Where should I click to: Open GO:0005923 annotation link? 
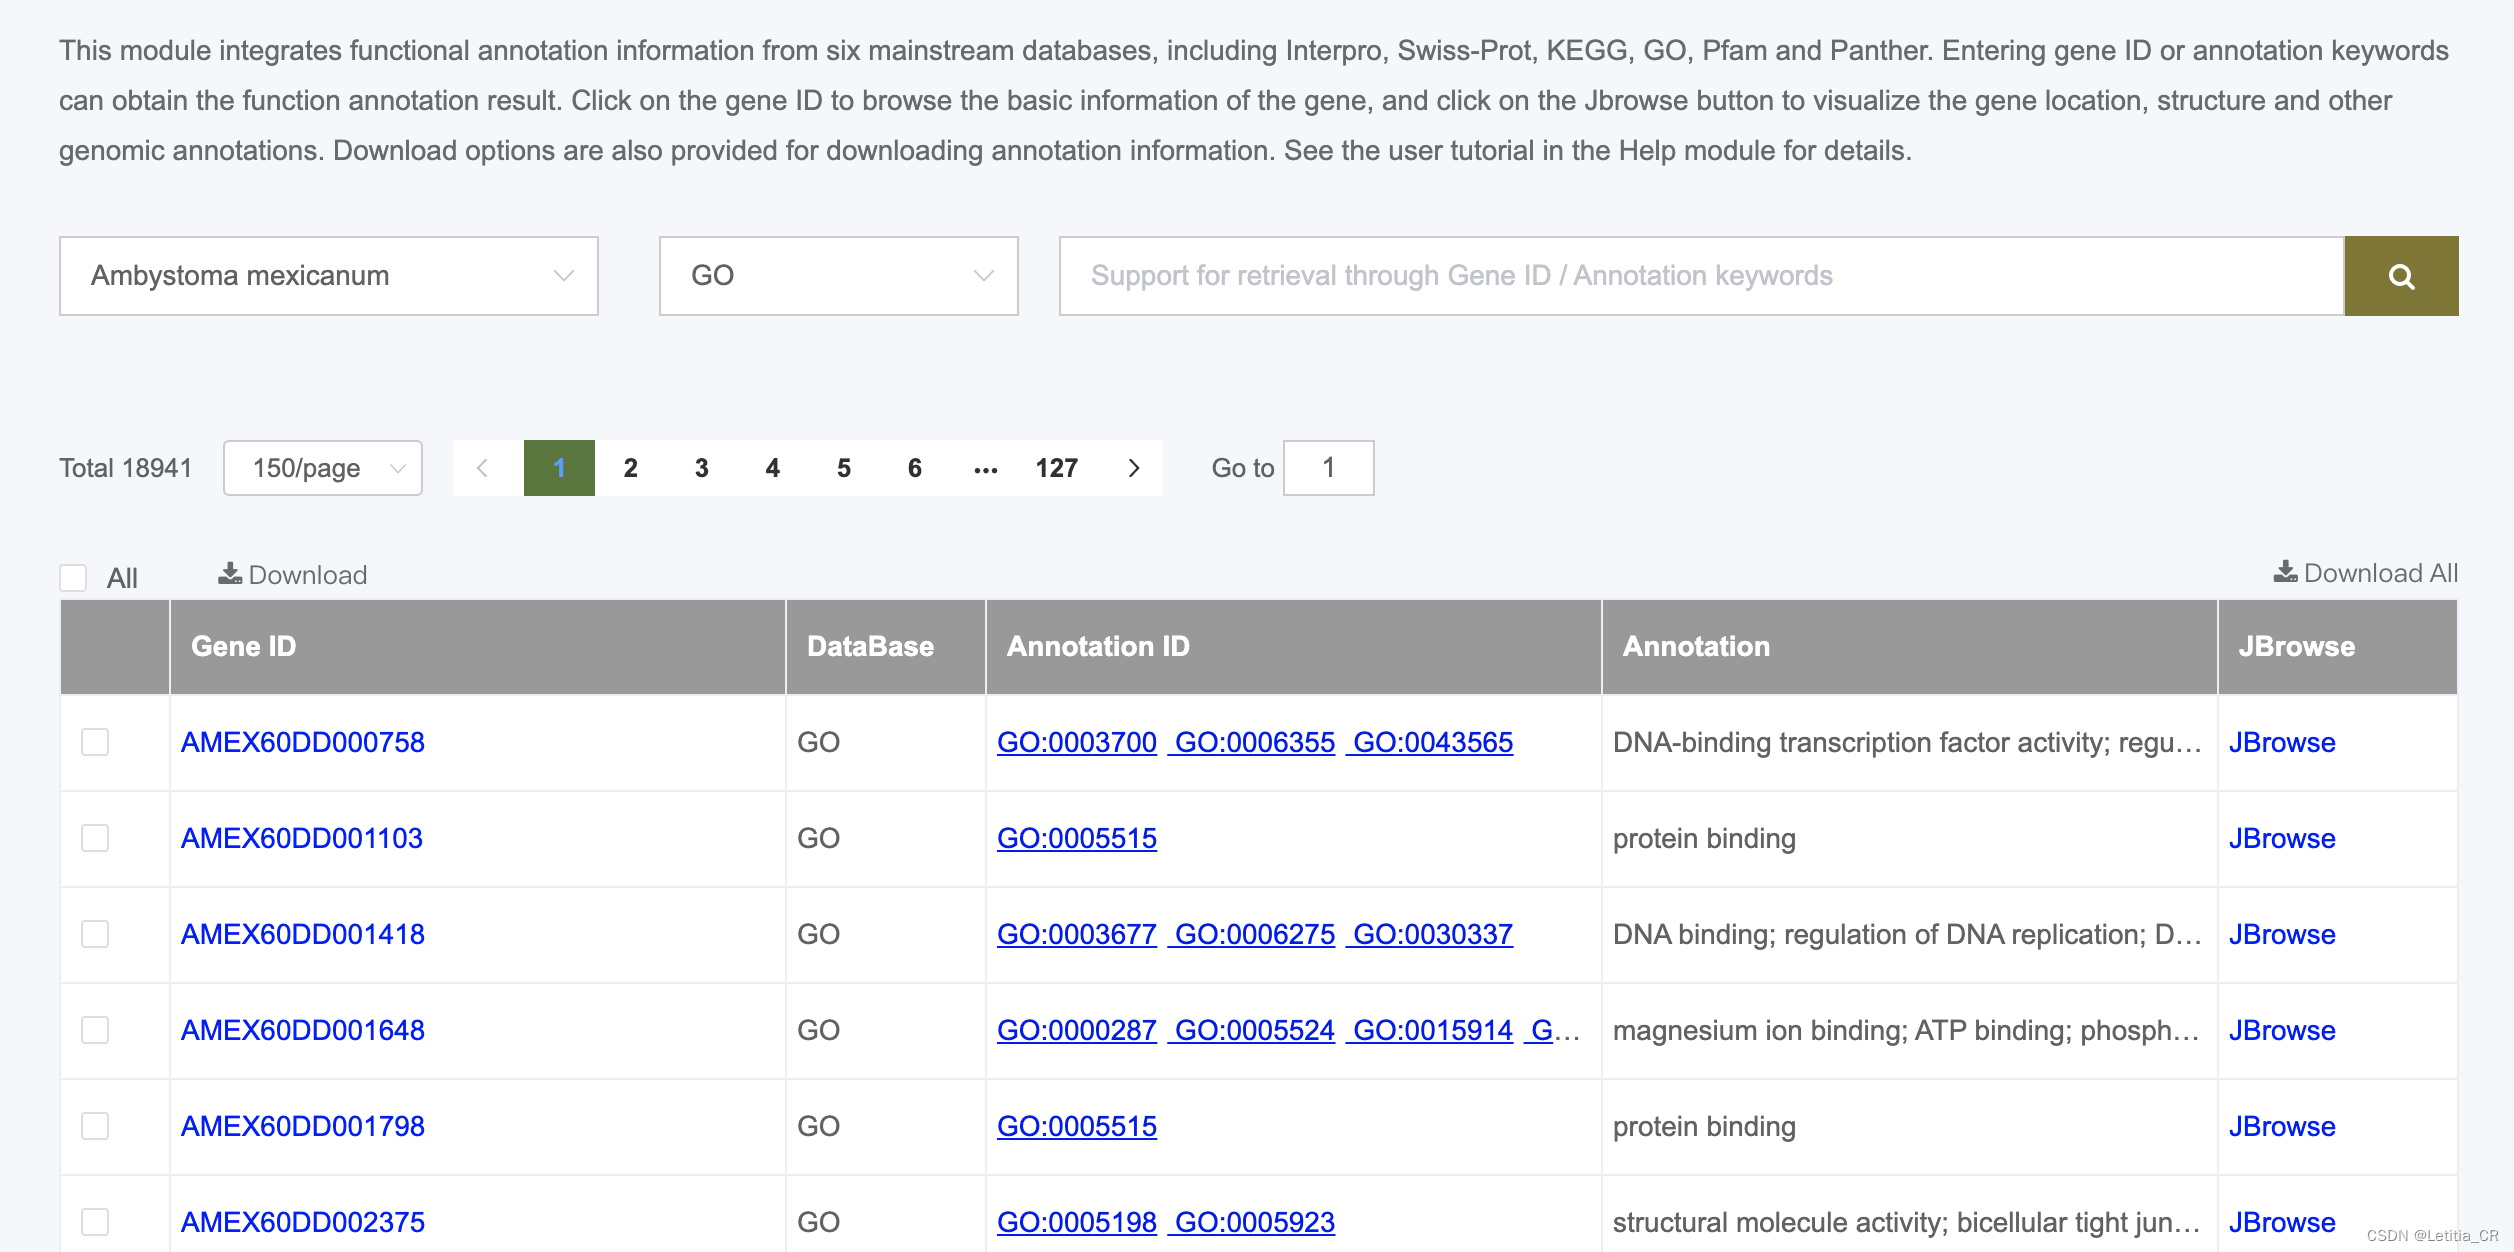1254,1222
